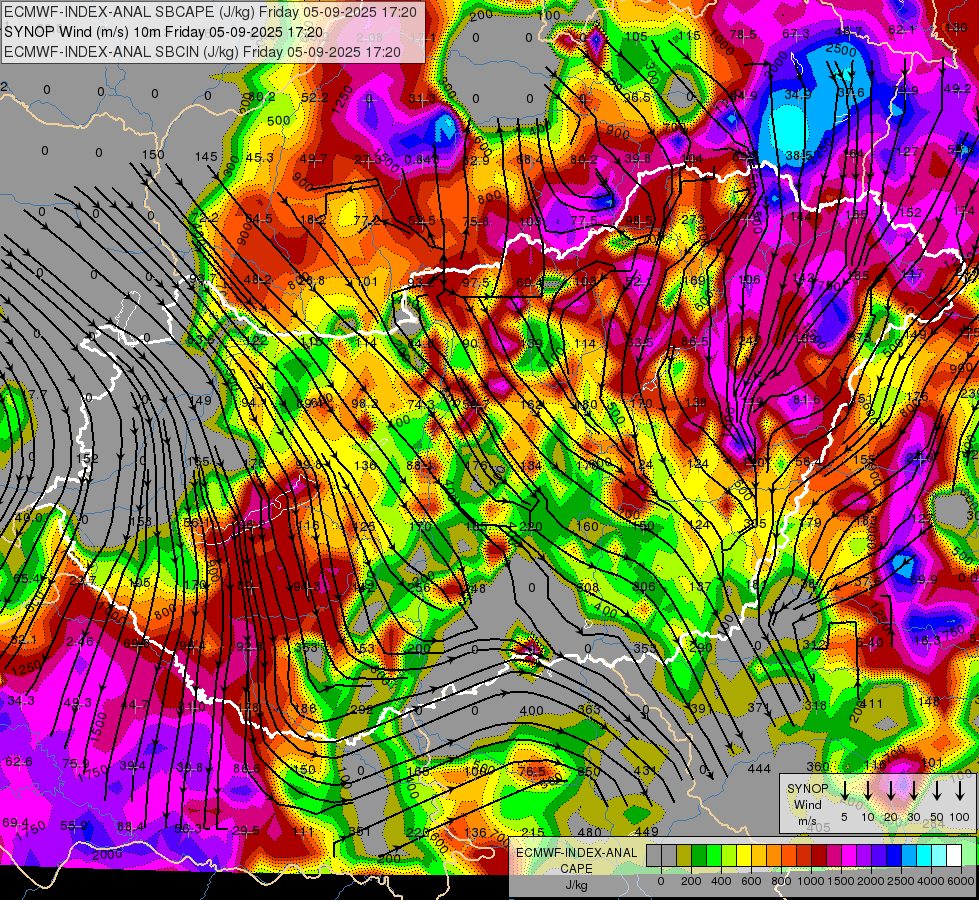Click the 100 m/s wind arrow
The height and width of the screenshot is (900, 979).
[x=960, y=790]
